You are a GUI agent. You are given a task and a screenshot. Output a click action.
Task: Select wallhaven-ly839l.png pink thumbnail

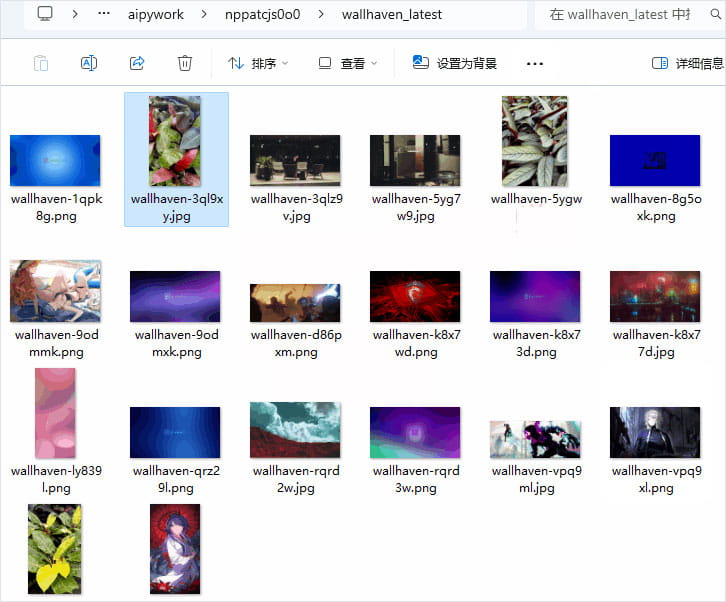pyautogui.click(x=55, y=413)
